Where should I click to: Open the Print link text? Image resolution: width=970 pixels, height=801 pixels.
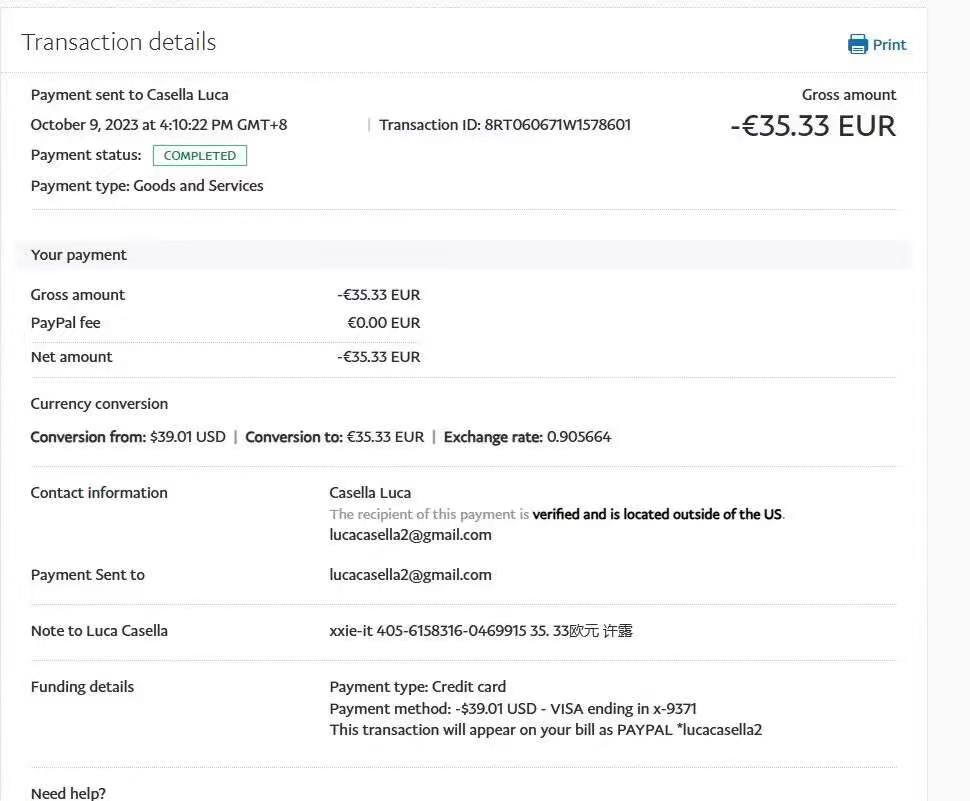[889, 45]
